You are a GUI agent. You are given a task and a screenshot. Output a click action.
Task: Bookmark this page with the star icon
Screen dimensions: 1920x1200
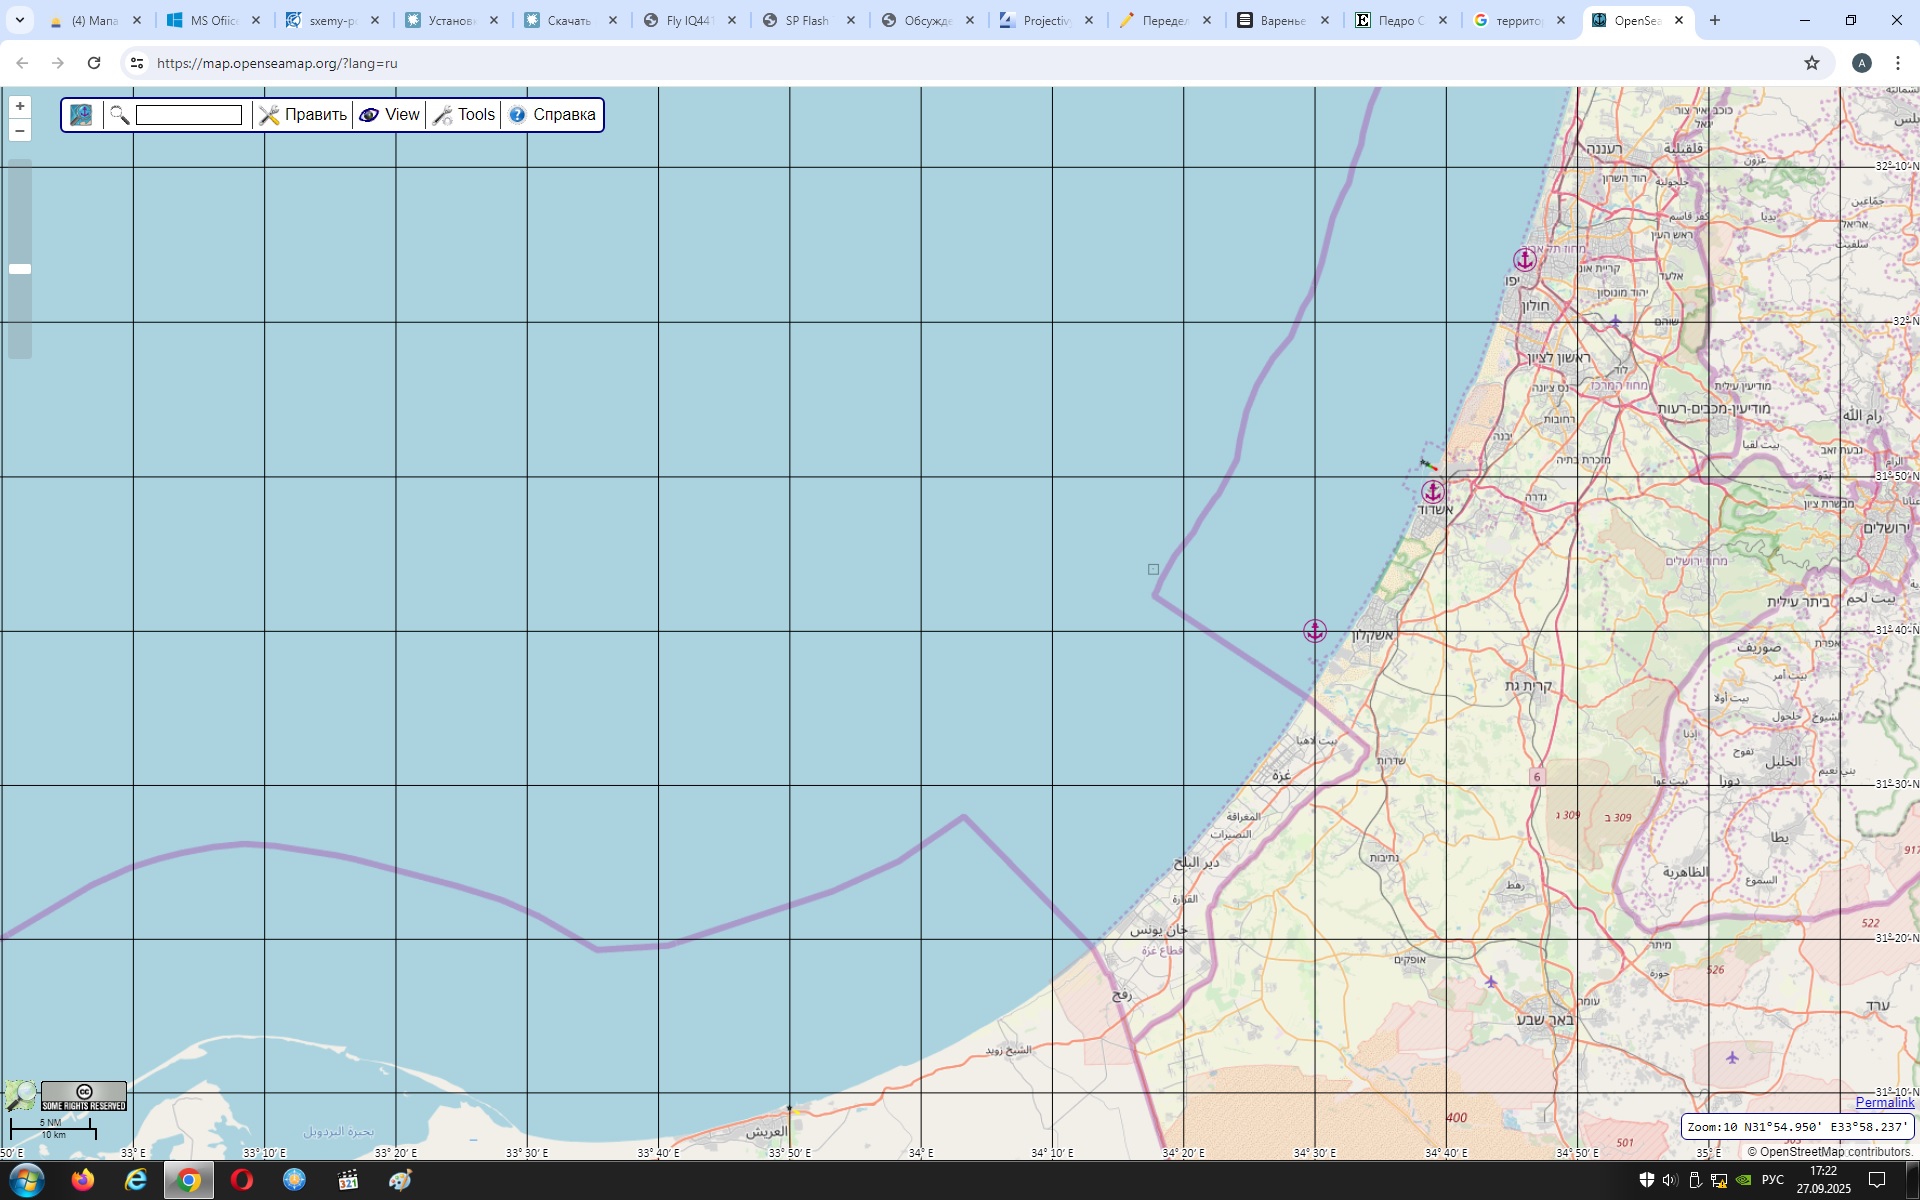(1811, 63)
